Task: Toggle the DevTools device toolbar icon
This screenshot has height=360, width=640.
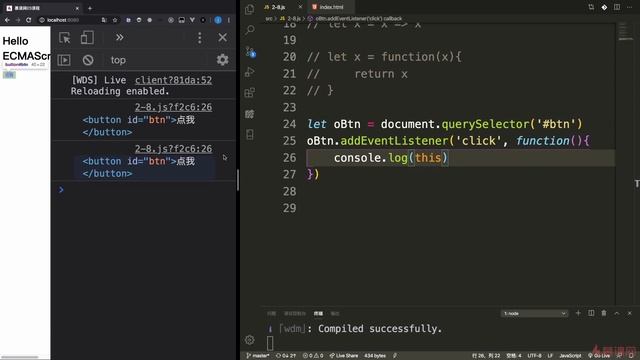Action: point(87,38)
